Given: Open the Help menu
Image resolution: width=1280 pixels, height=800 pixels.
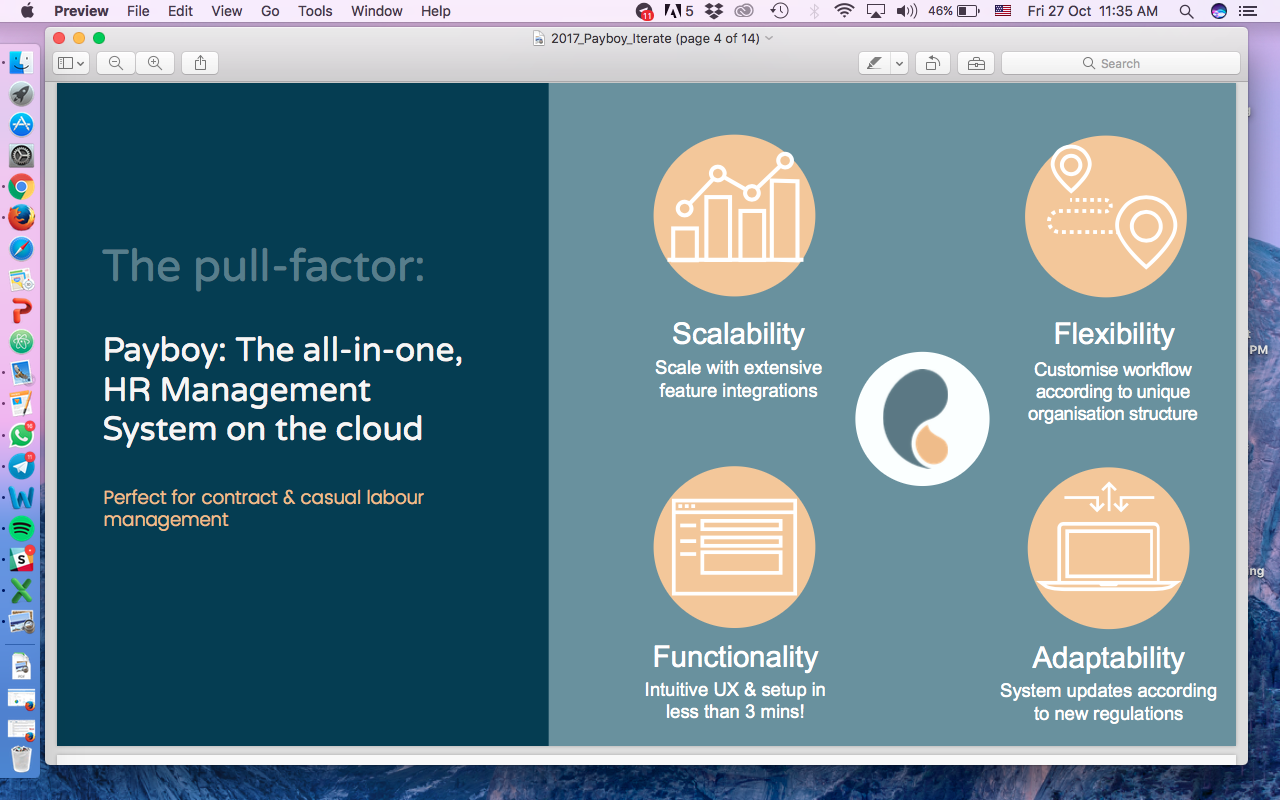Looking at the screenshot, I should 436,11.
